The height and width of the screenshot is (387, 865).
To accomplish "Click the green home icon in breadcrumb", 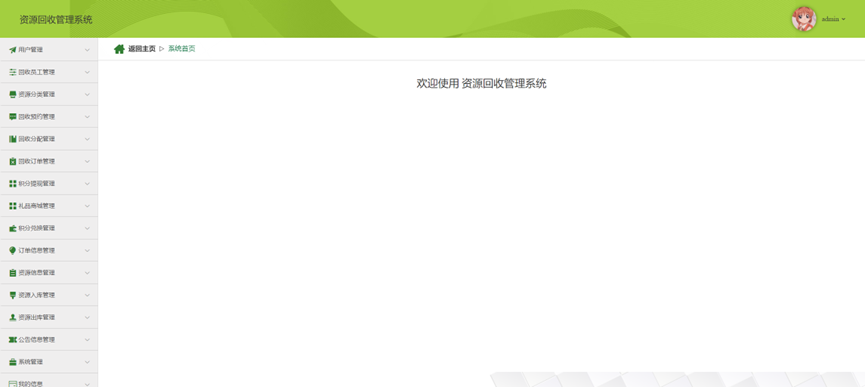I will [119, 49].
